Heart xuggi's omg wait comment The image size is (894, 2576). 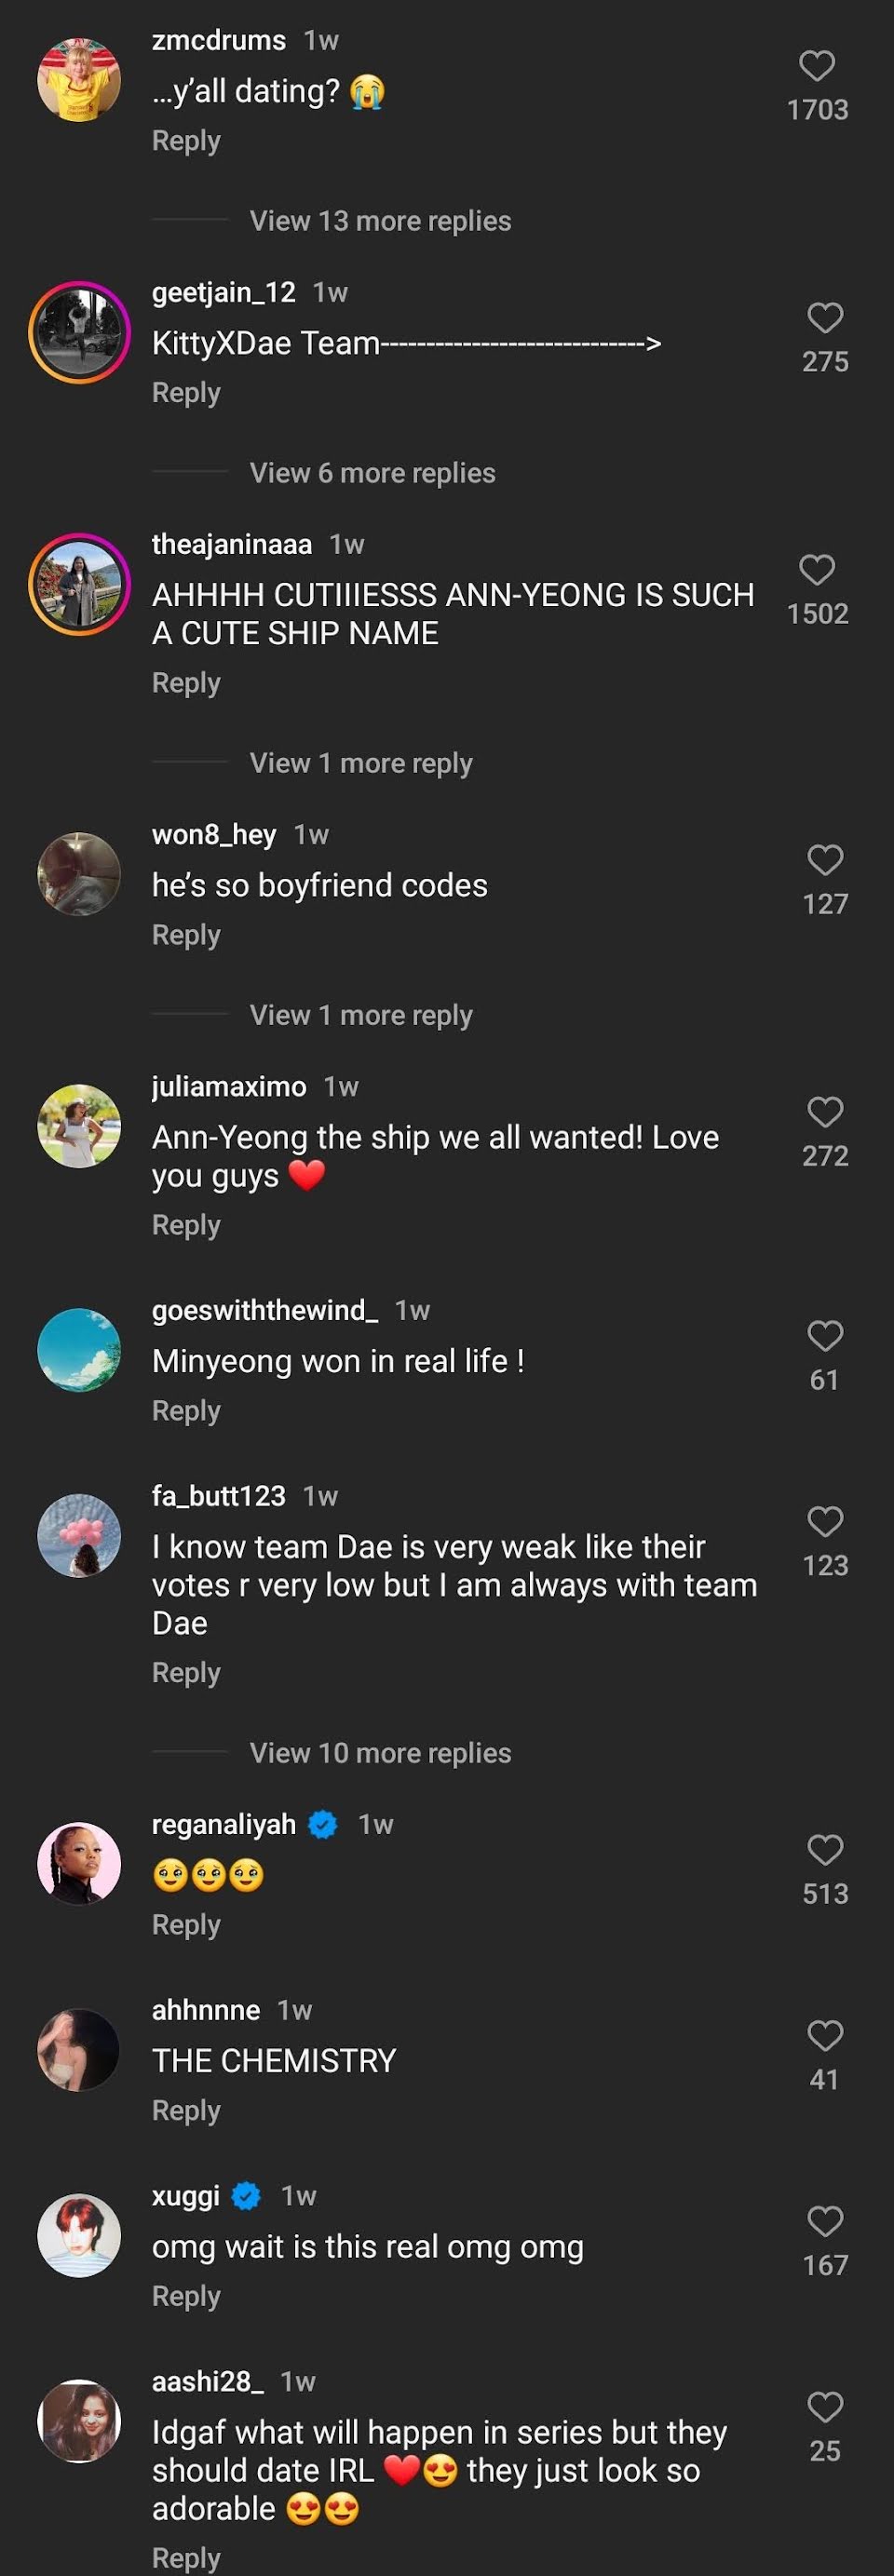click(x=825, y=2222)
